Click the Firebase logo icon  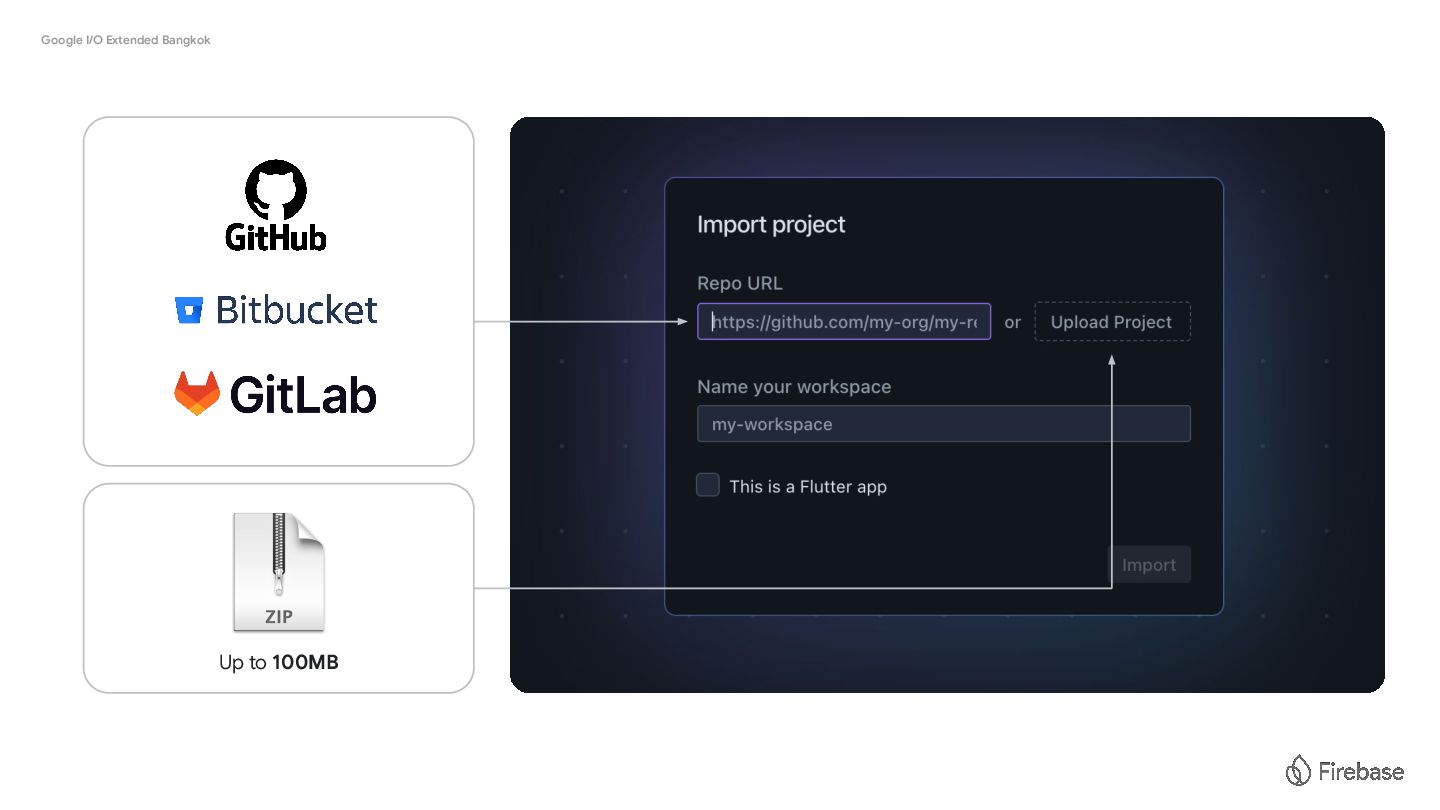(1298, 771)
